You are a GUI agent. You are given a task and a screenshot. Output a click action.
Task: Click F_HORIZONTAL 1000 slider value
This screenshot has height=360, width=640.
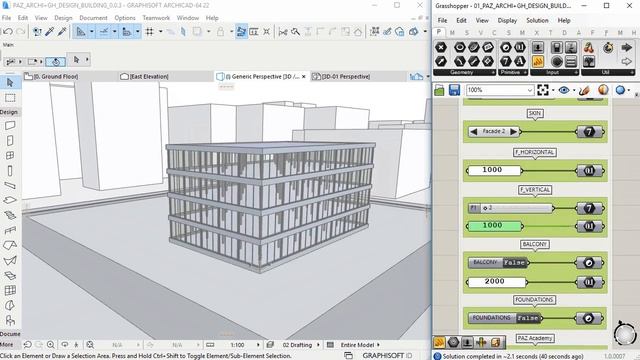[x=494, y=170]
